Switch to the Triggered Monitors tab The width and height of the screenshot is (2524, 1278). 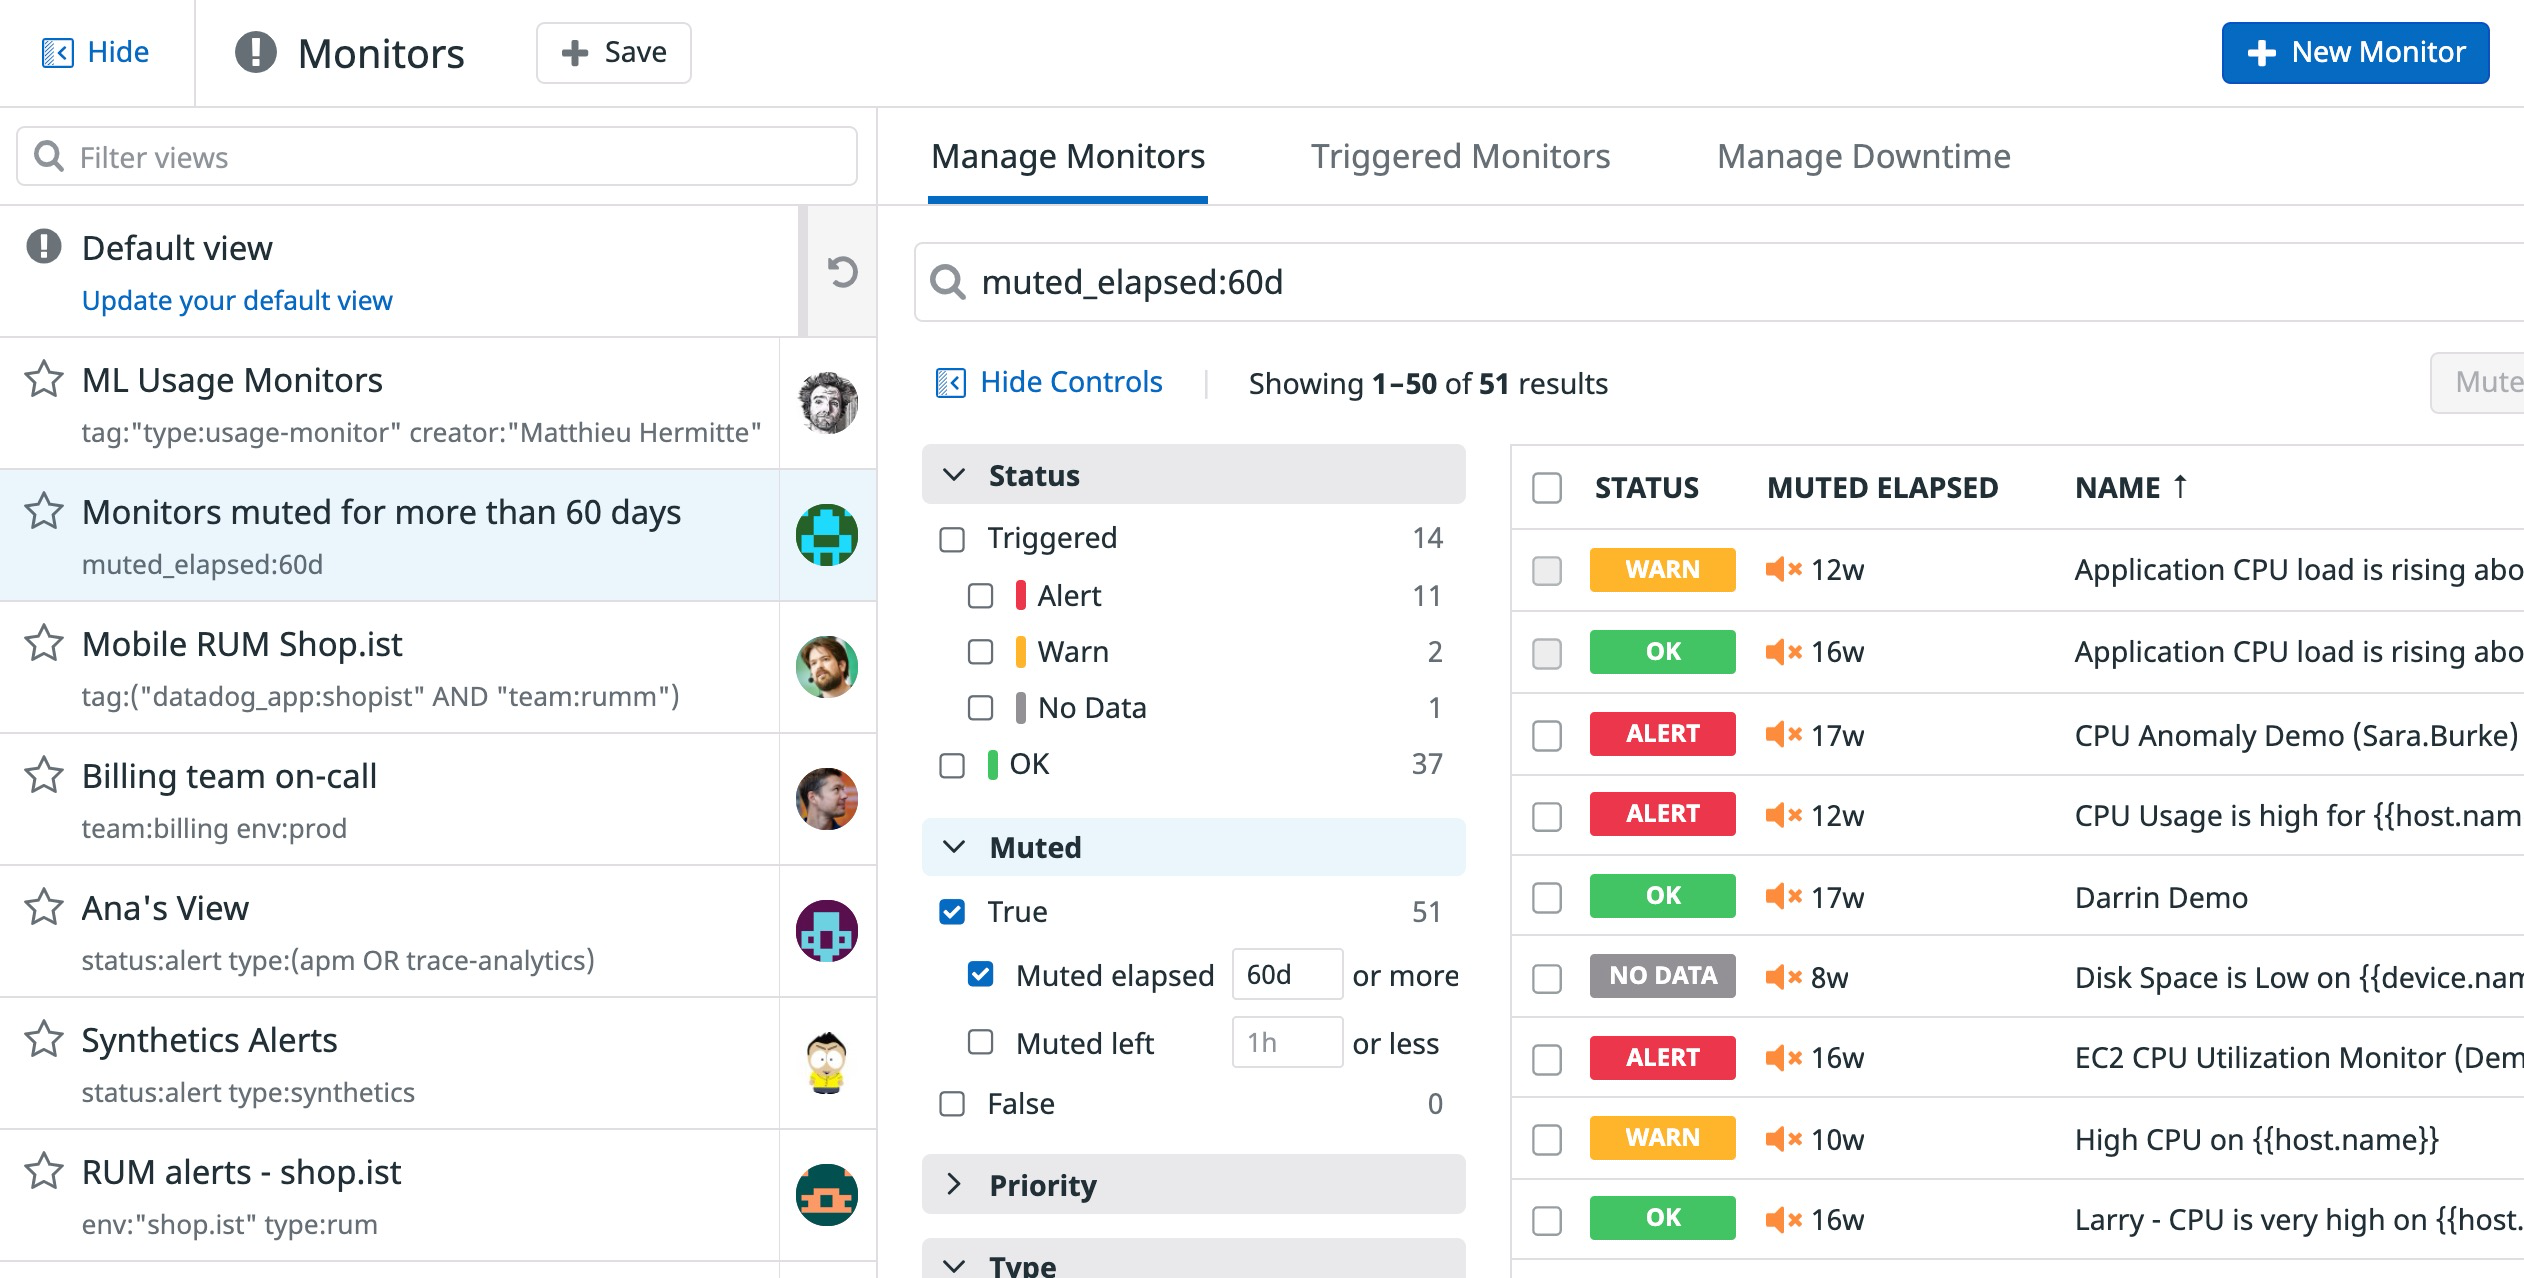1460,156
